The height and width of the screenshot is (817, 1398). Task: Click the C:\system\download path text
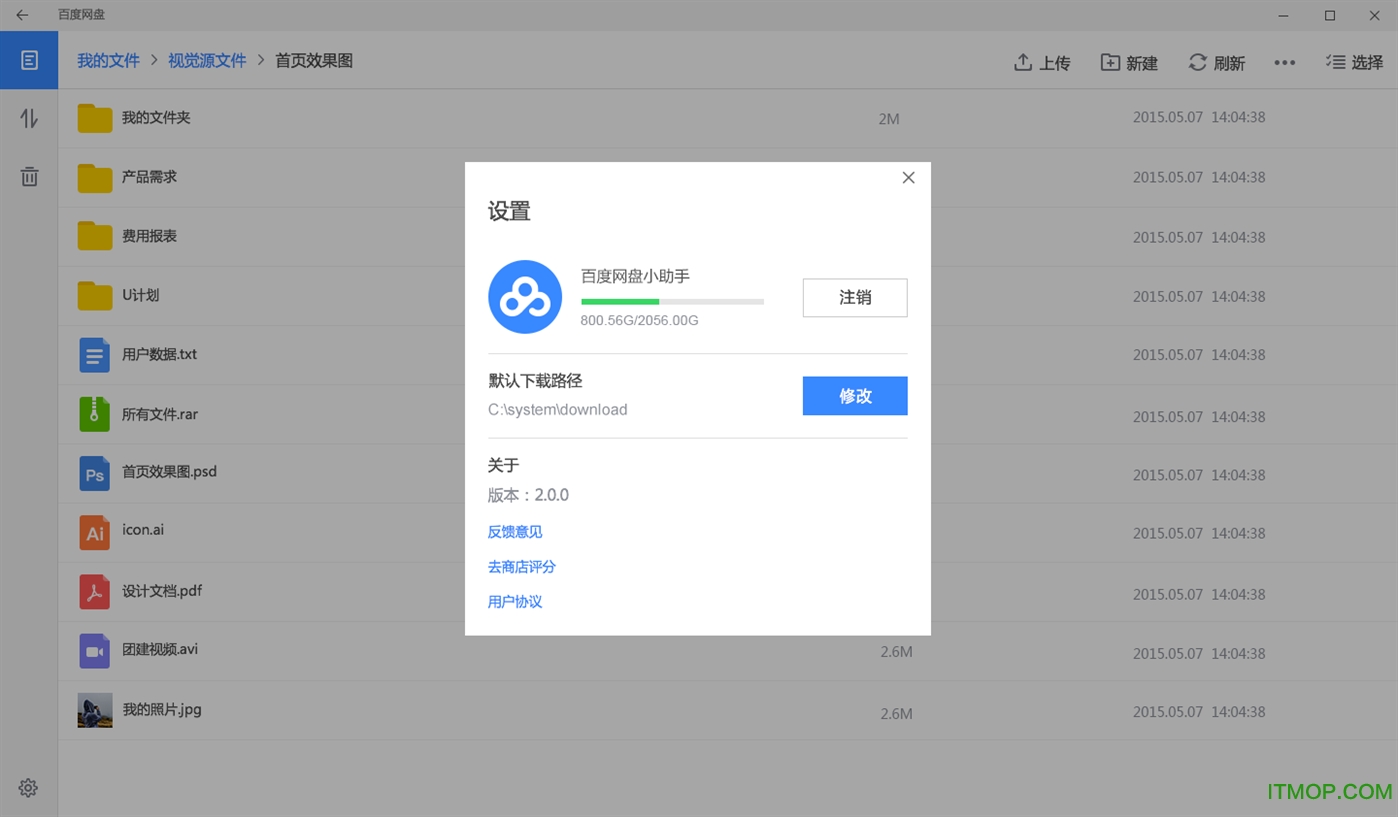(557, 410)
